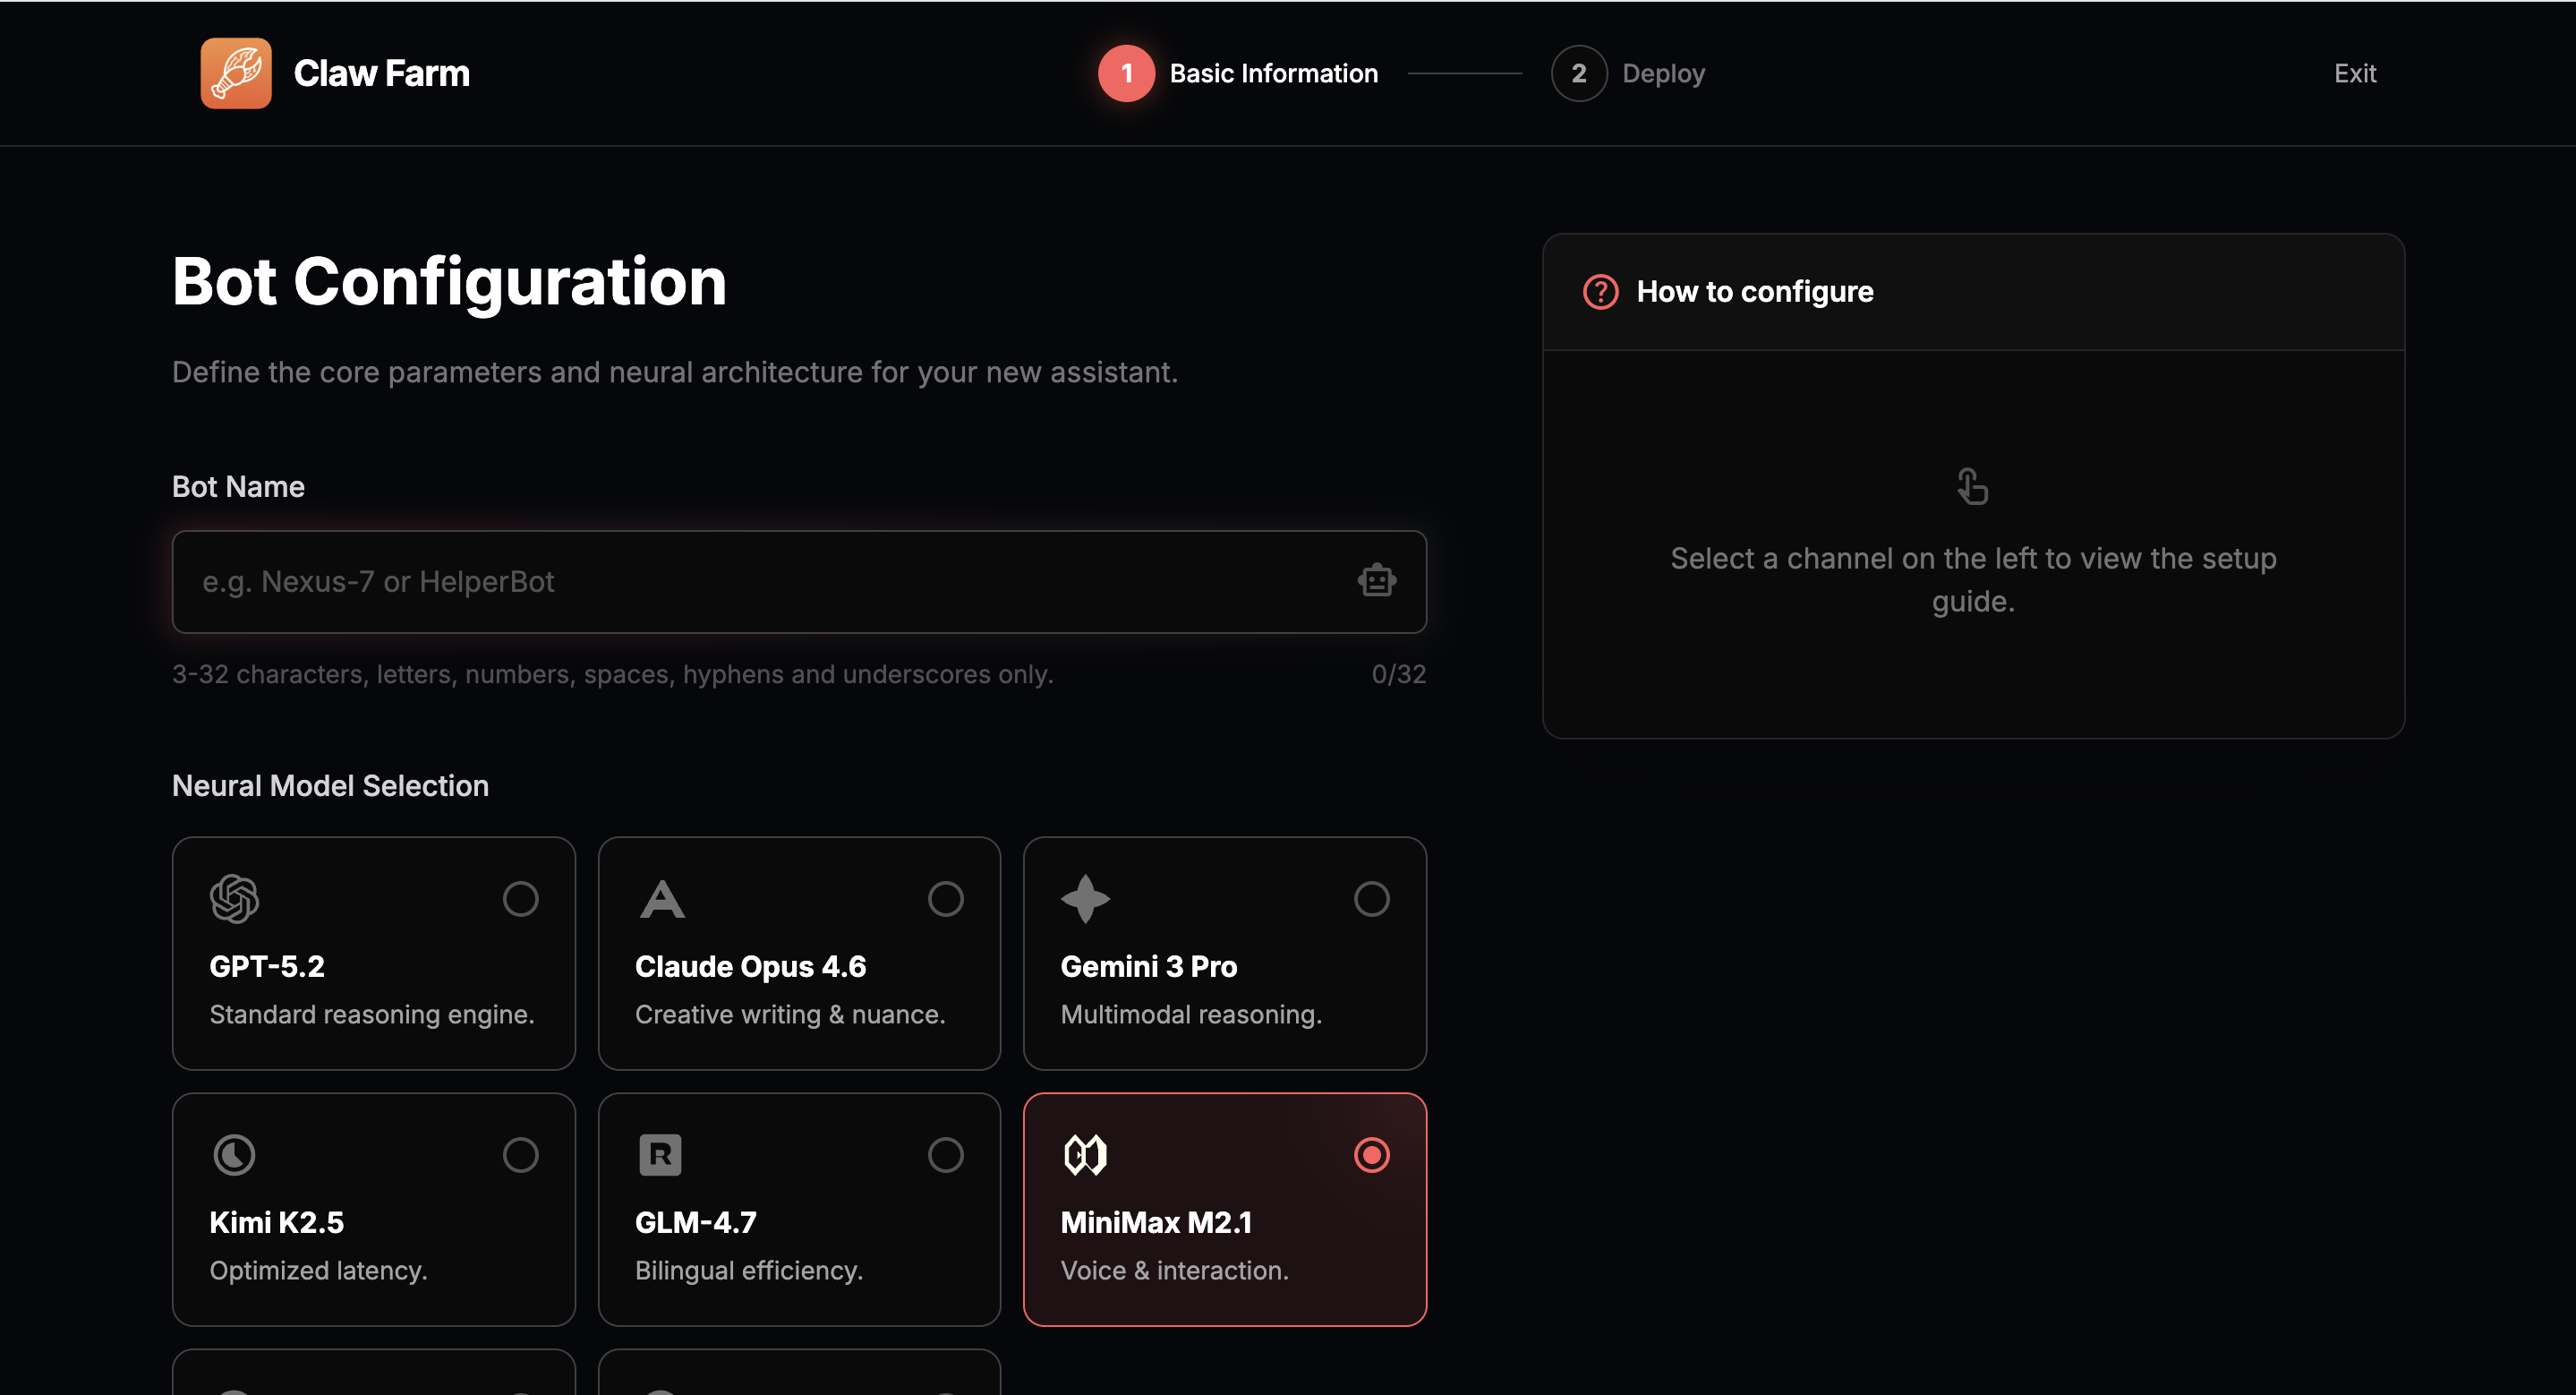Click the Standard reasoning engine description
Screen dimensions: 2576x1395
pos(372,1014)
